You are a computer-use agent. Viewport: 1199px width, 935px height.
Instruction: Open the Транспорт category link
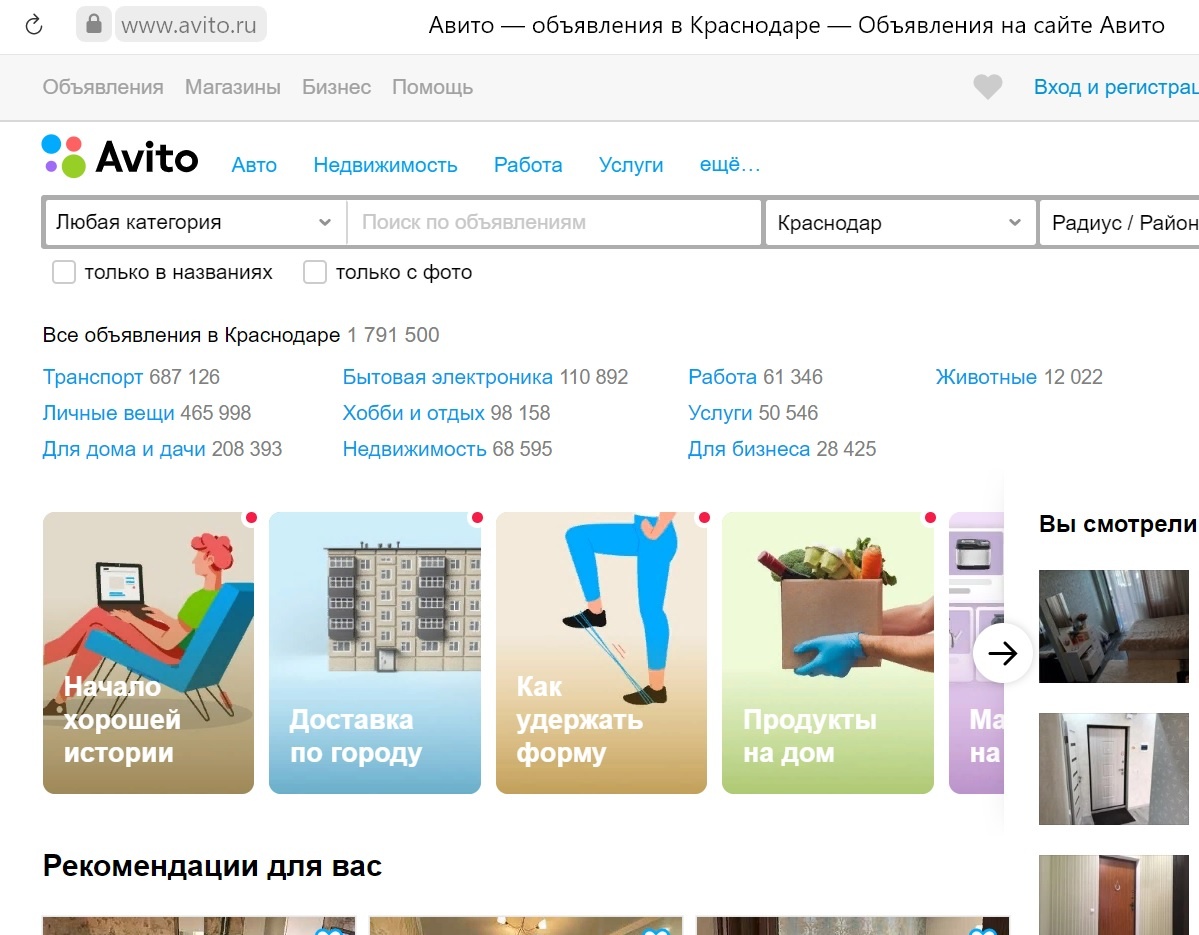point(93,377)
